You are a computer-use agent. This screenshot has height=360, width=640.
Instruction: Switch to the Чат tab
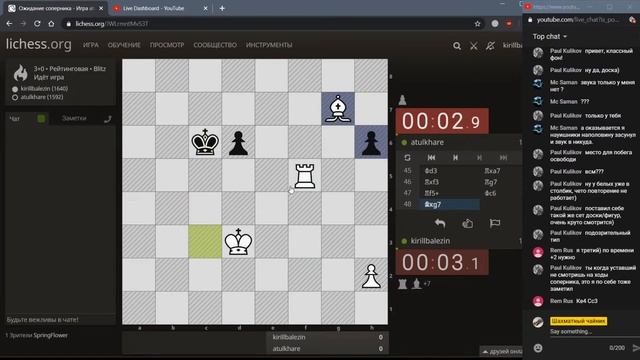coord(15,118)
